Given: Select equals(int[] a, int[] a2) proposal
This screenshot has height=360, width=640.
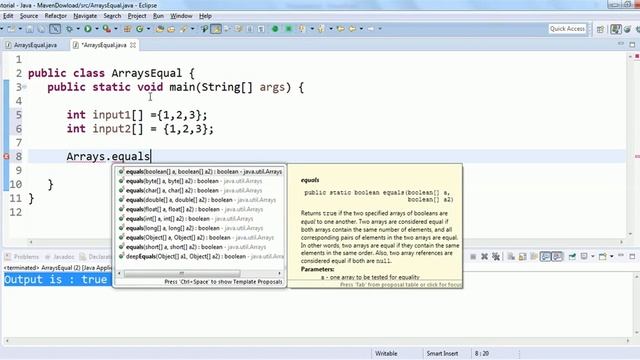Looking at the screenshot, I should [x=200, y=219].
